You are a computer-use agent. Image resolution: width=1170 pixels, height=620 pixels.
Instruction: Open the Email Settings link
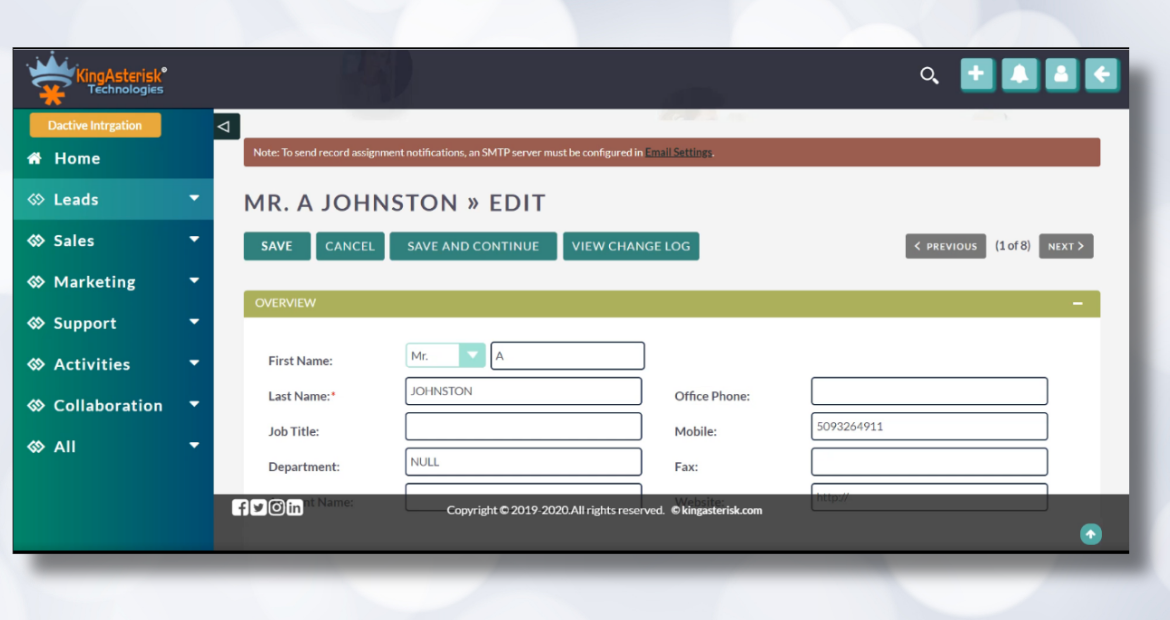coord(678,153)
